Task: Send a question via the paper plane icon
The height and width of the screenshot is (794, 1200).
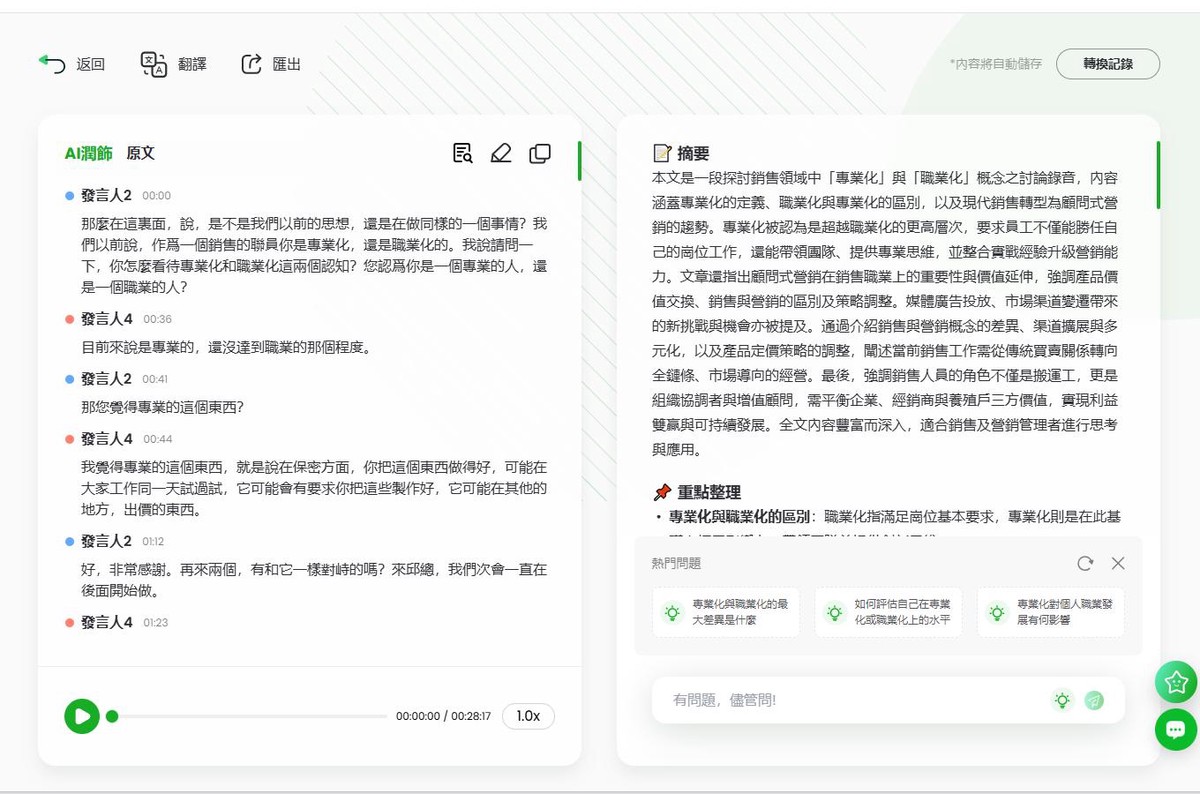Action: click(x=1094, y=700)
